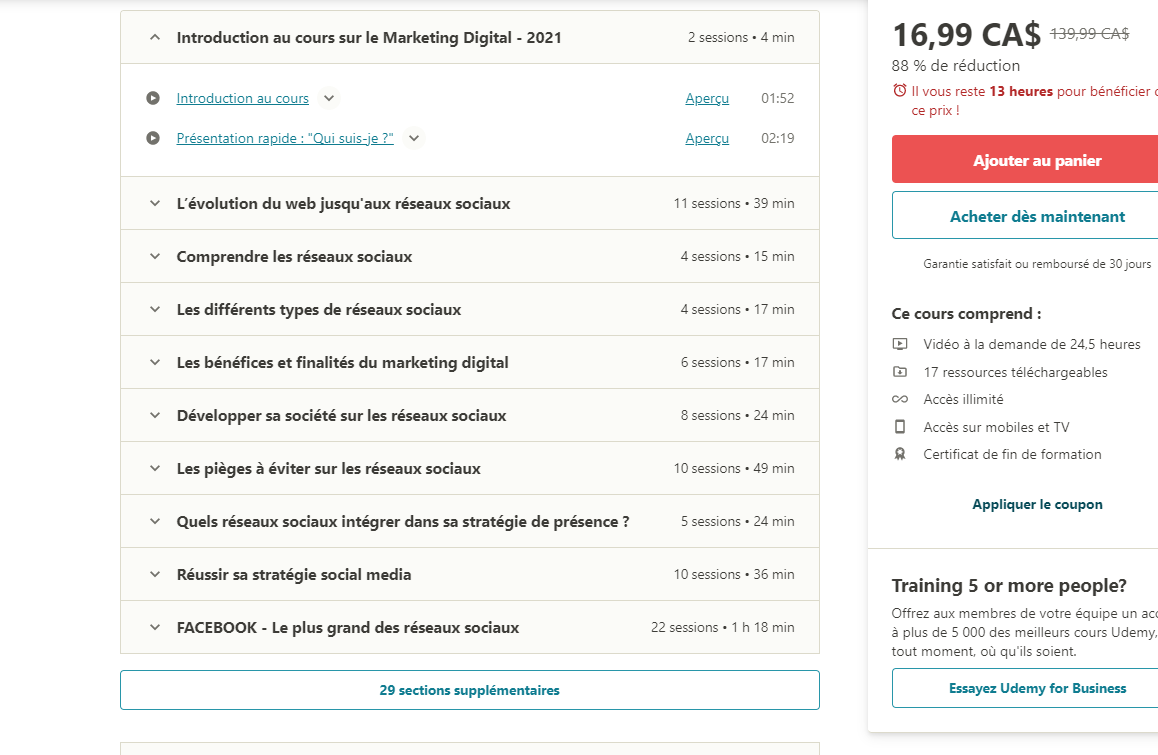This screenshot has width=1158, height=755.
Task: Collapse the Introduction au cours section
Action: pyautogui.click(x=155, y=37)
